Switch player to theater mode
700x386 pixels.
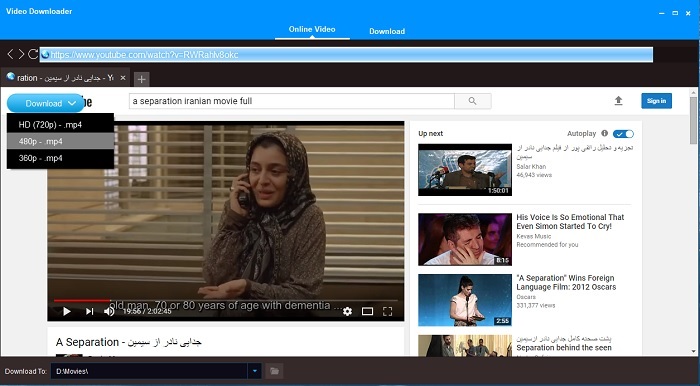pyautogui.click(x=367, y=311)
